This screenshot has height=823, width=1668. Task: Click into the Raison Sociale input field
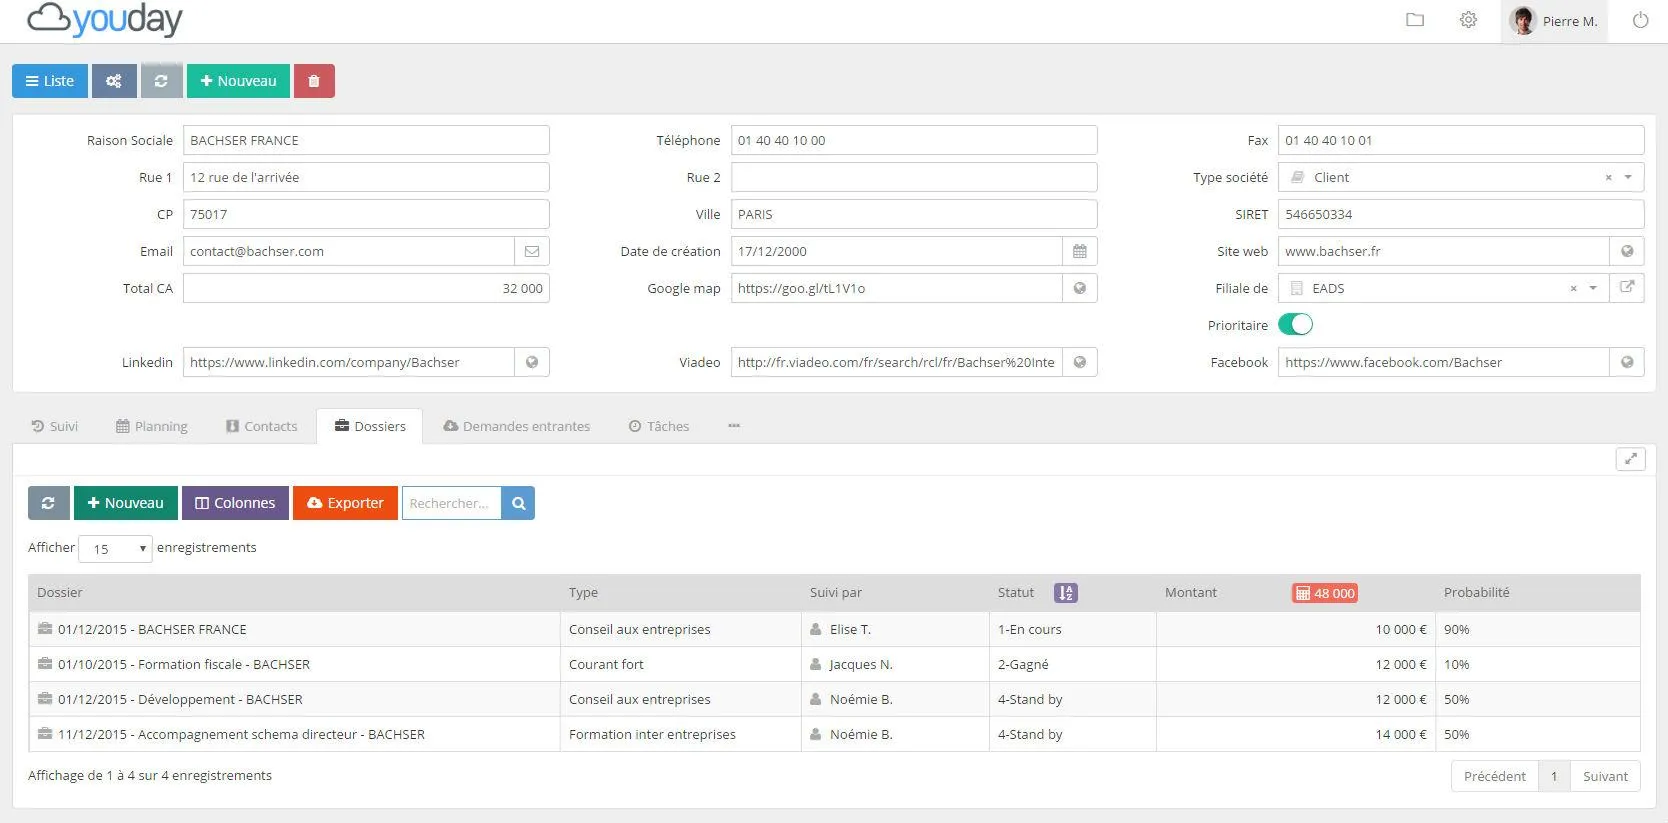366,140
